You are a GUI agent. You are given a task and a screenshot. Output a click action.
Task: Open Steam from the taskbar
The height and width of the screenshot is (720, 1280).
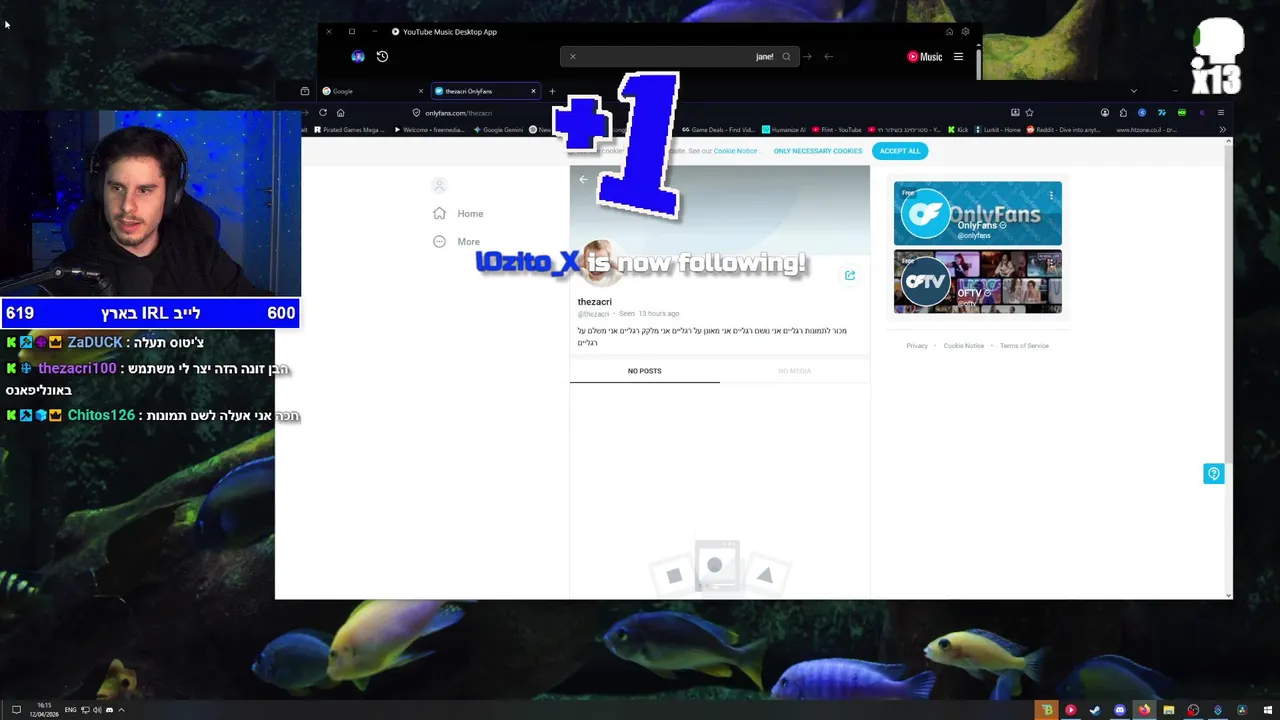[x=1095, y=710]
